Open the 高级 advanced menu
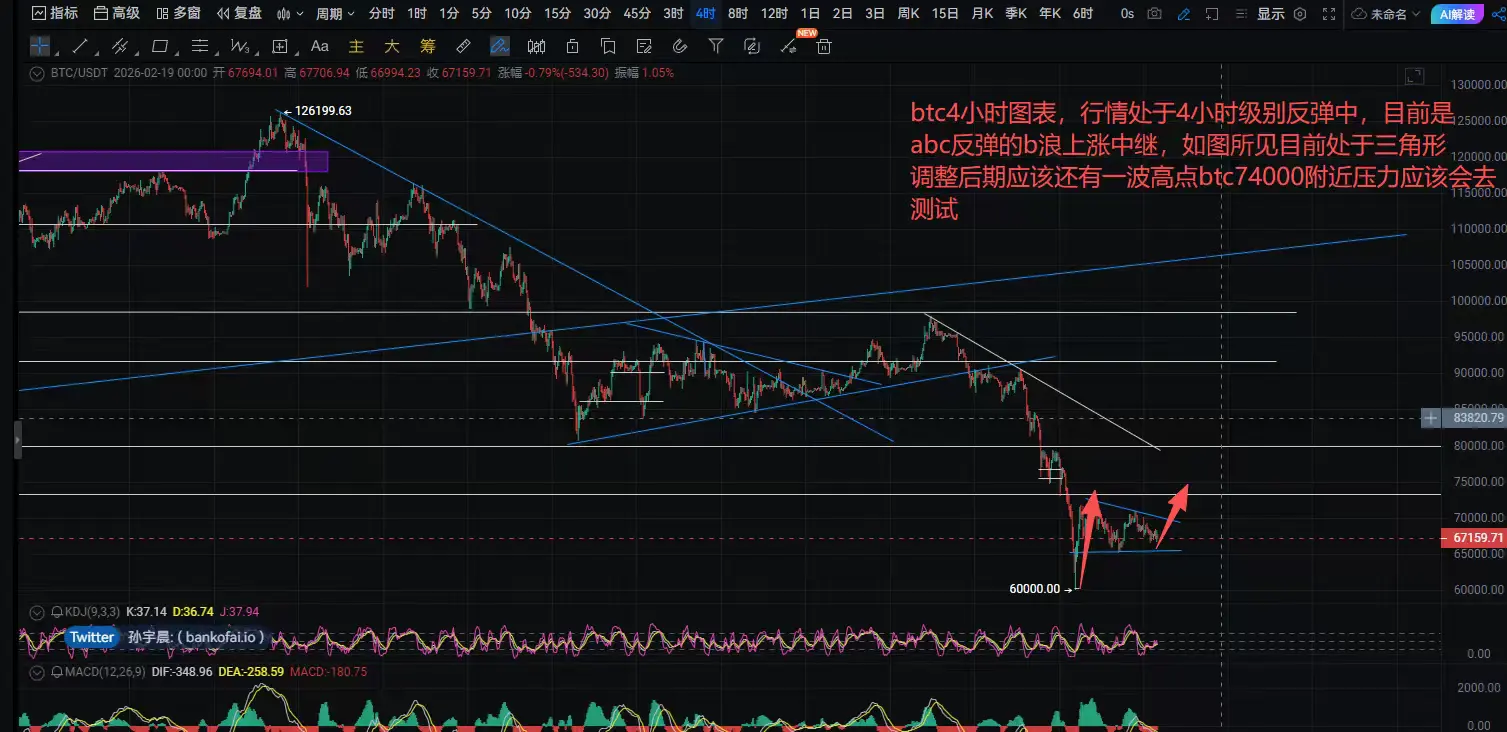This screenshot has width=1507, height=732. pos(116,14)
